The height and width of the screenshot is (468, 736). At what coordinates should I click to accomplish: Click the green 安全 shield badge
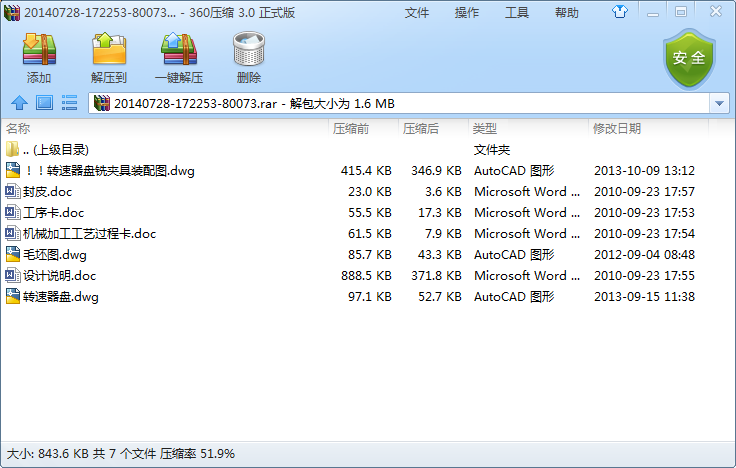coord(689,58)
